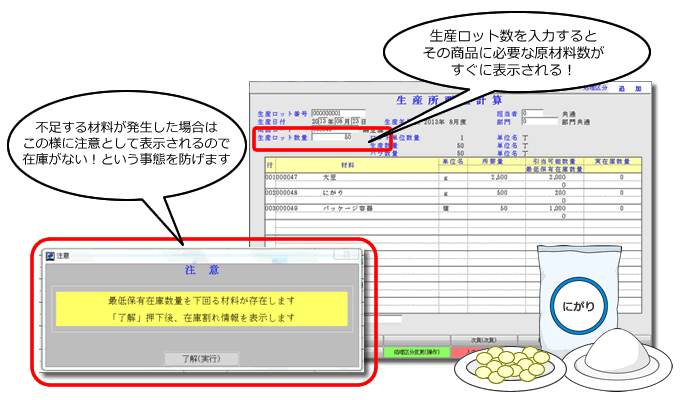This screenshot has width=682, height=400.
Task: Click the 実在庫数量 column header
Action: pyautogui.click(x=621, y=160)
